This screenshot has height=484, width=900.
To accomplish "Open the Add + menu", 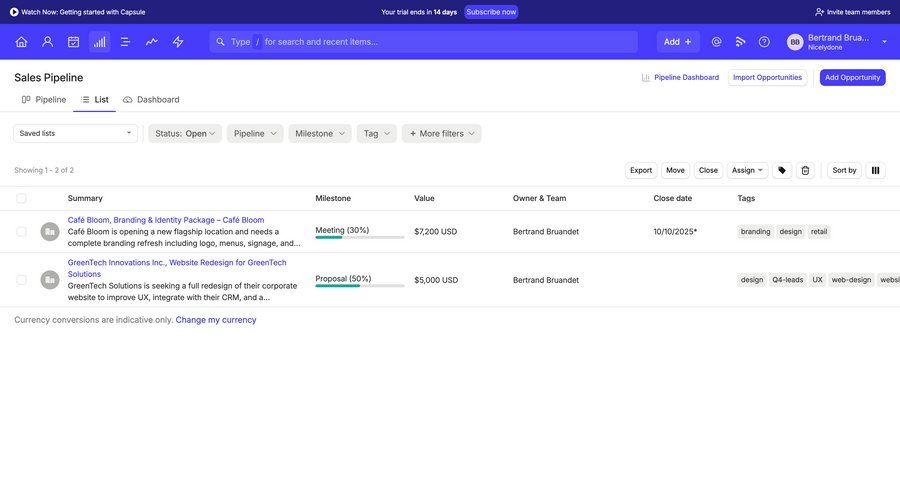I will click(678, 42).
